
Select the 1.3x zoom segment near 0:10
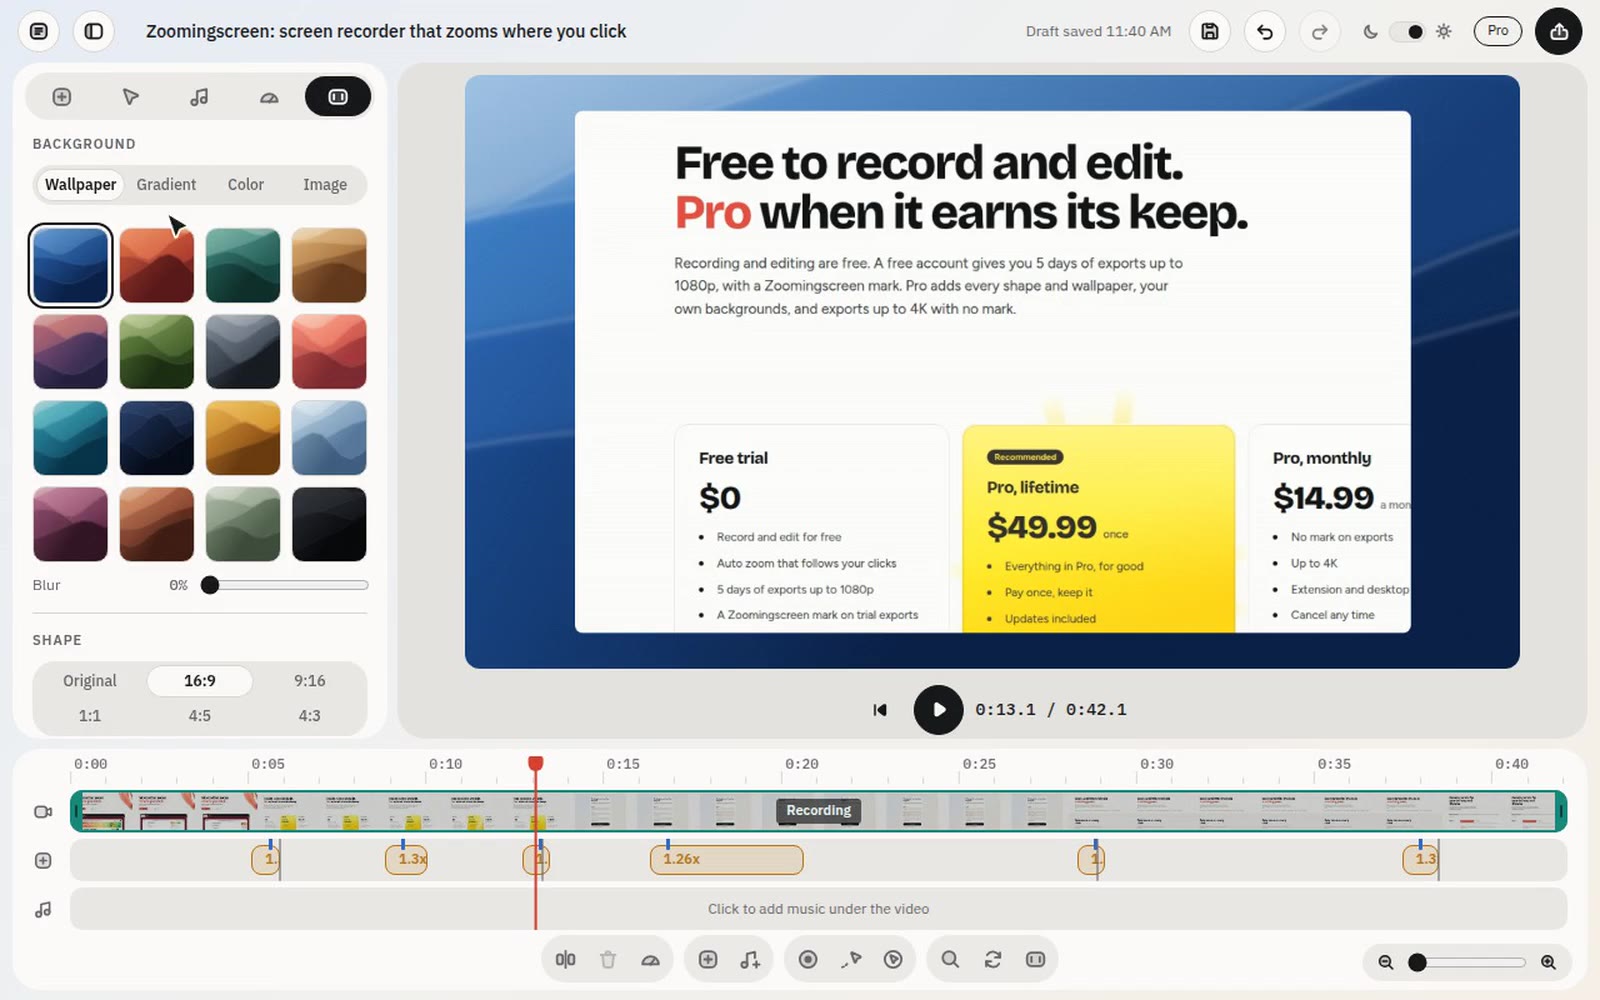pyautogui.click(x=407, y=860)
